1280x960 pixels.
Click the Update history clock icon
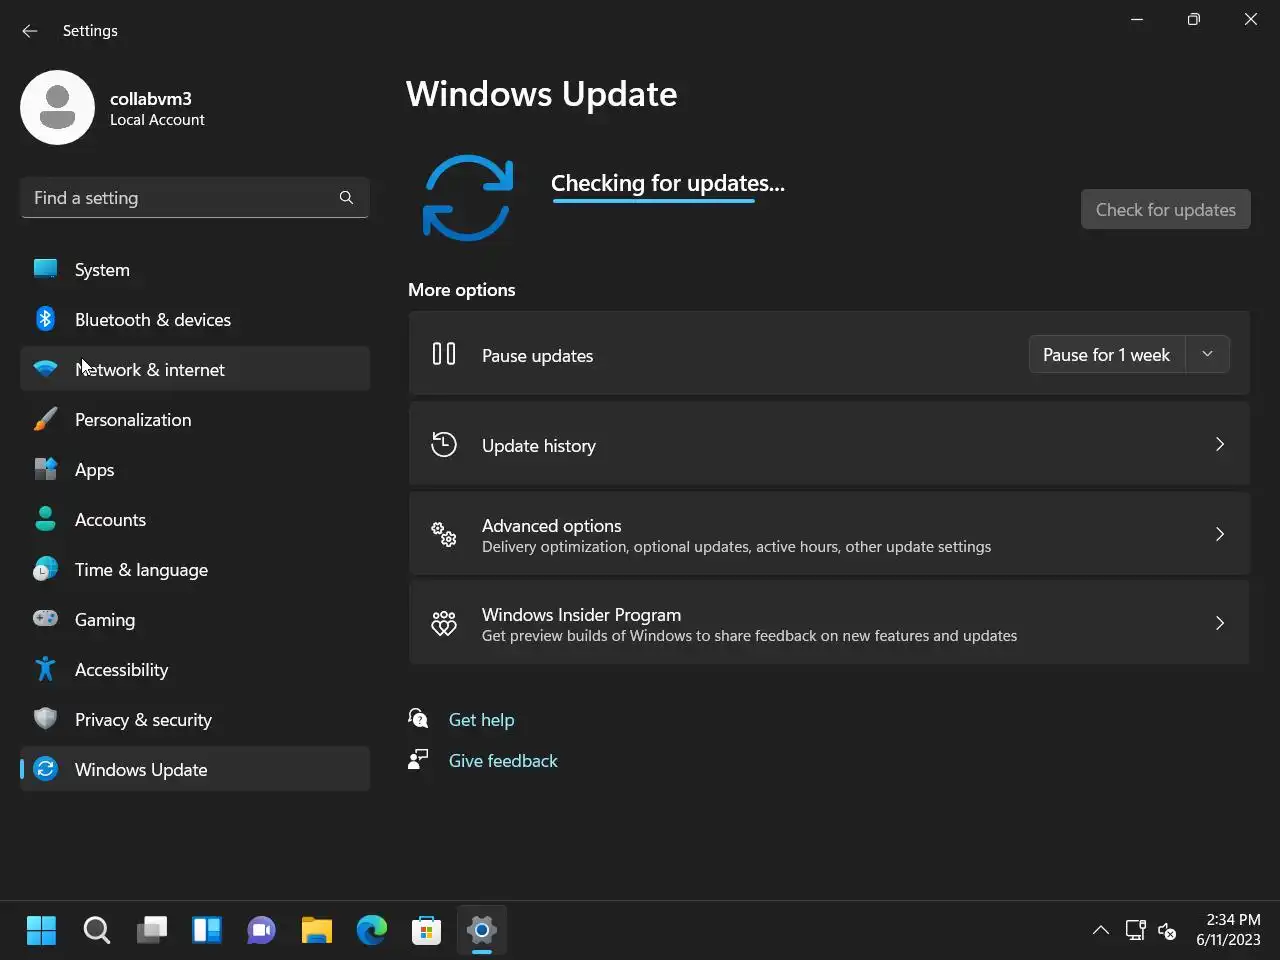coord(444,444)
